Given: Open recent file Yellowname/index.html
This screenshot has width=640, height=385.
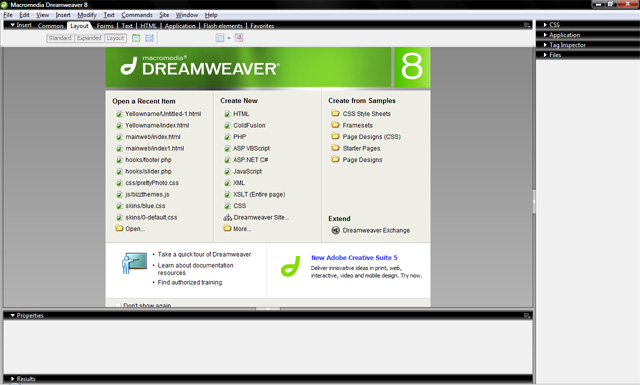Looking at the screenshot, I should click(x=157, y=125).
